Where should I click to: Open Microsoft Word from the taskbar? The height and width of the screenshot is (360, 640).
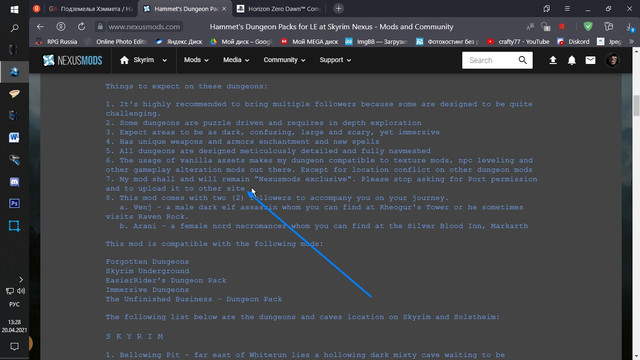point(14,138)
